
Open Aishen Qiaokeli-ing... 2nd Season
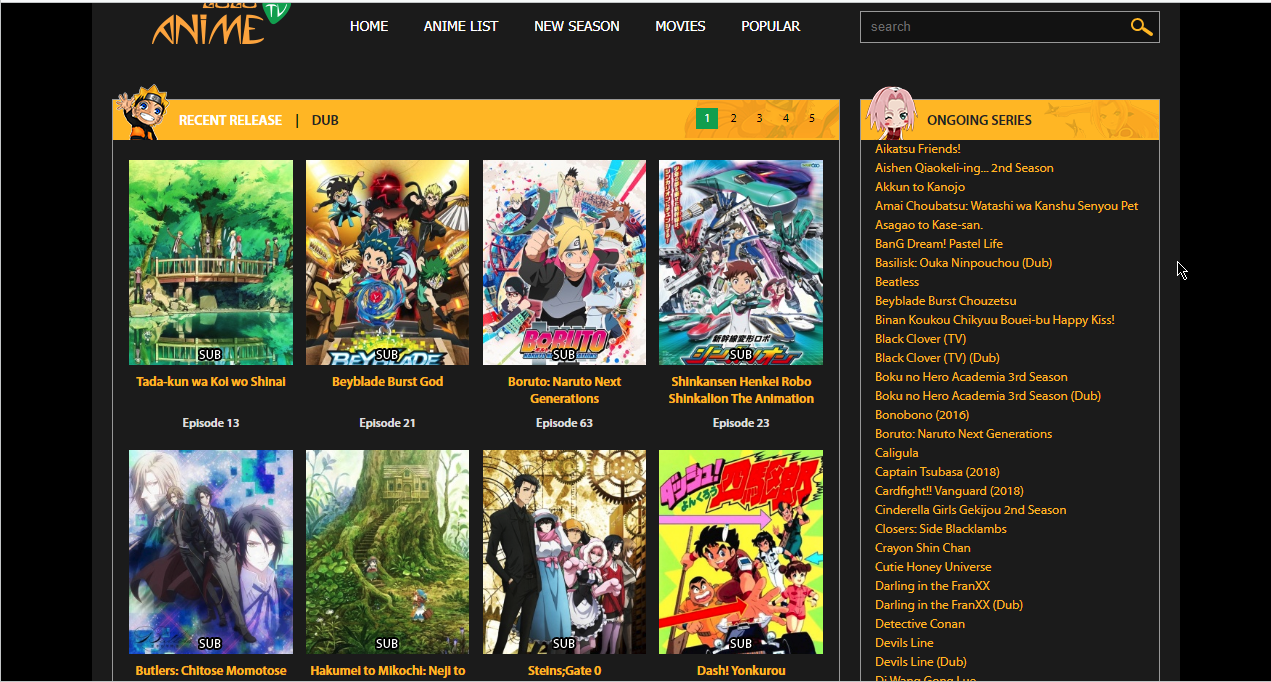tap(964, 168)
